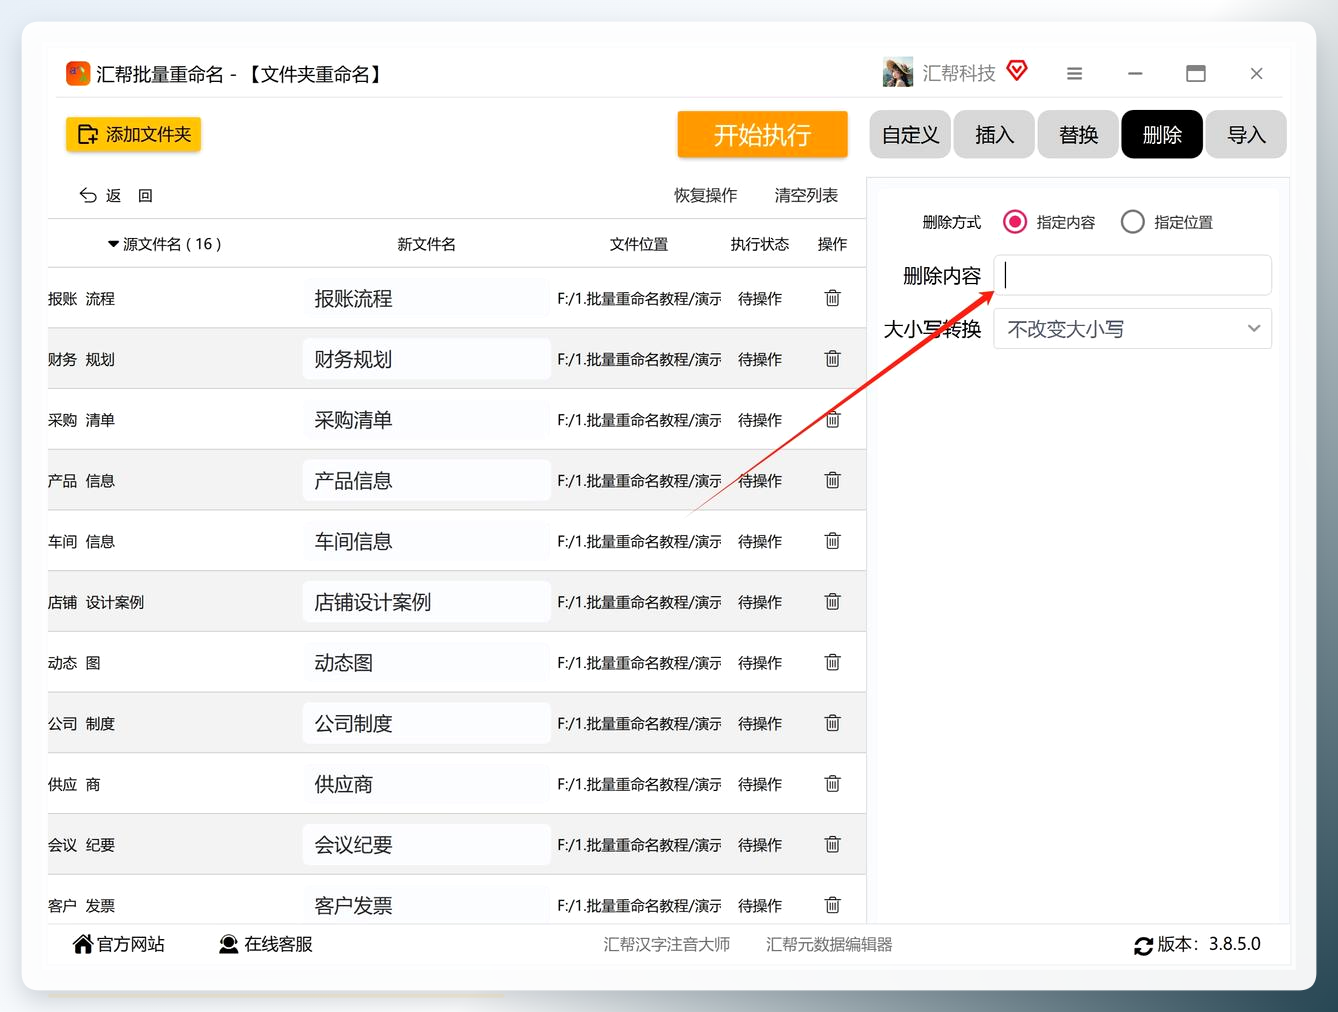Click the 添加文件夹 button
This screenshot has width=1338, height=1012.
pyautogui.click(x=134, y=134)
